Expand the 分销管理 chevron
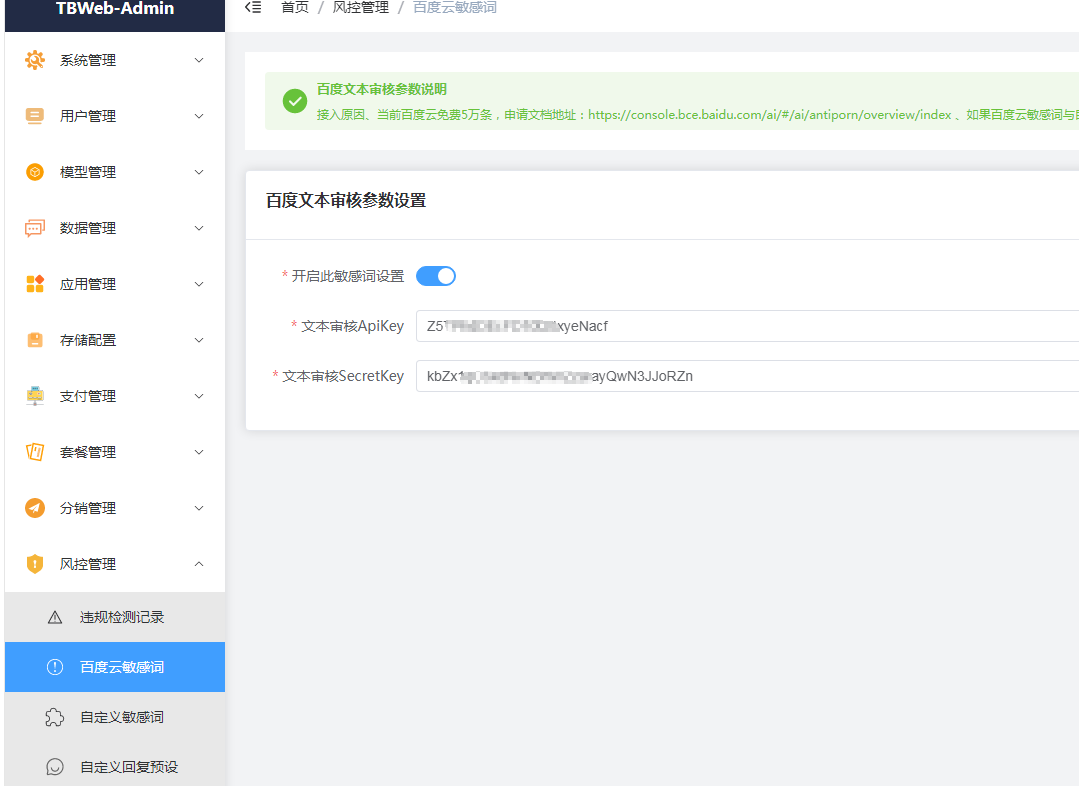 click(199, 508)
